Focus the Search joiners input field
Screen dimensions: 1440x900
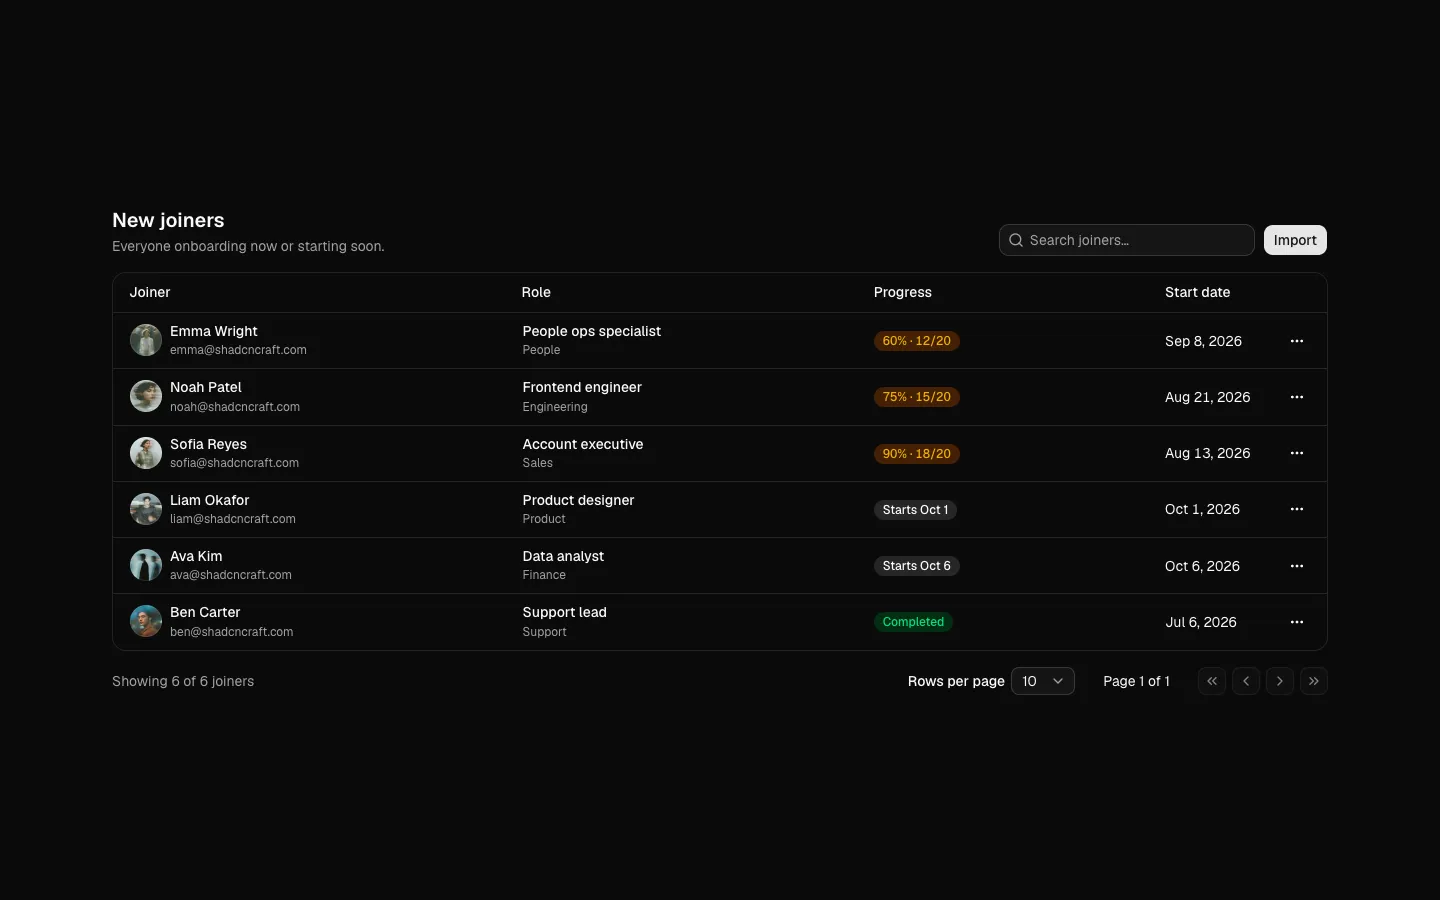point(1127,240)
